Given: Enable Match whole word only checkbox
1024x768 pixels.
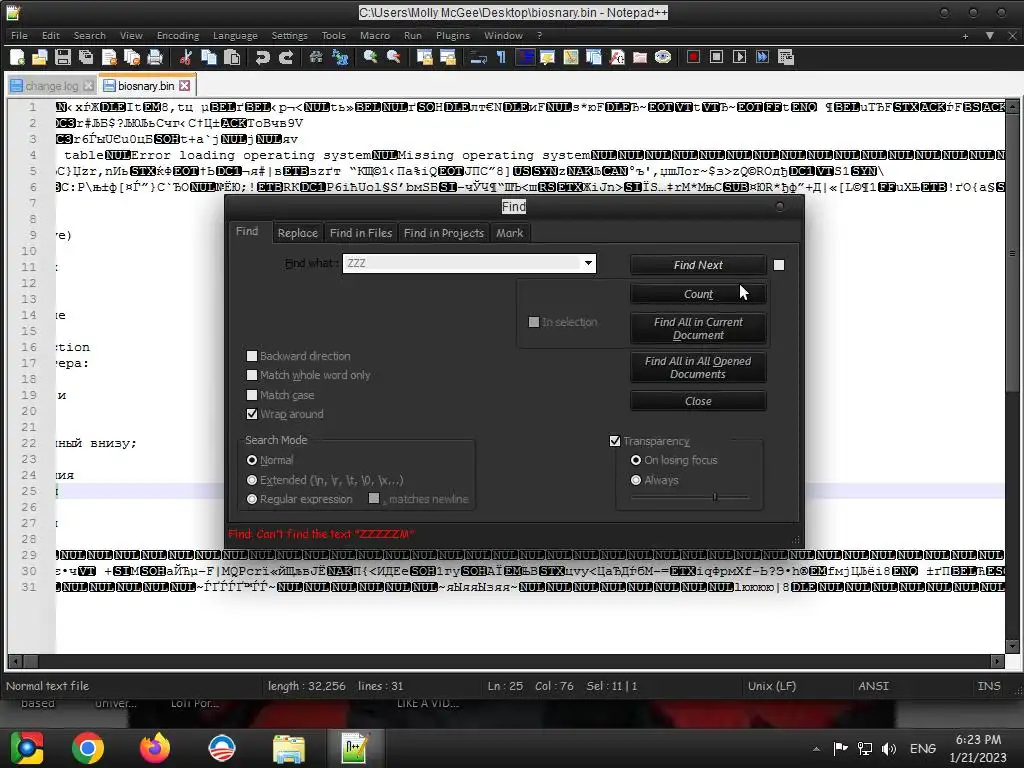Looking at the screenshot, I should pos(251,375).
